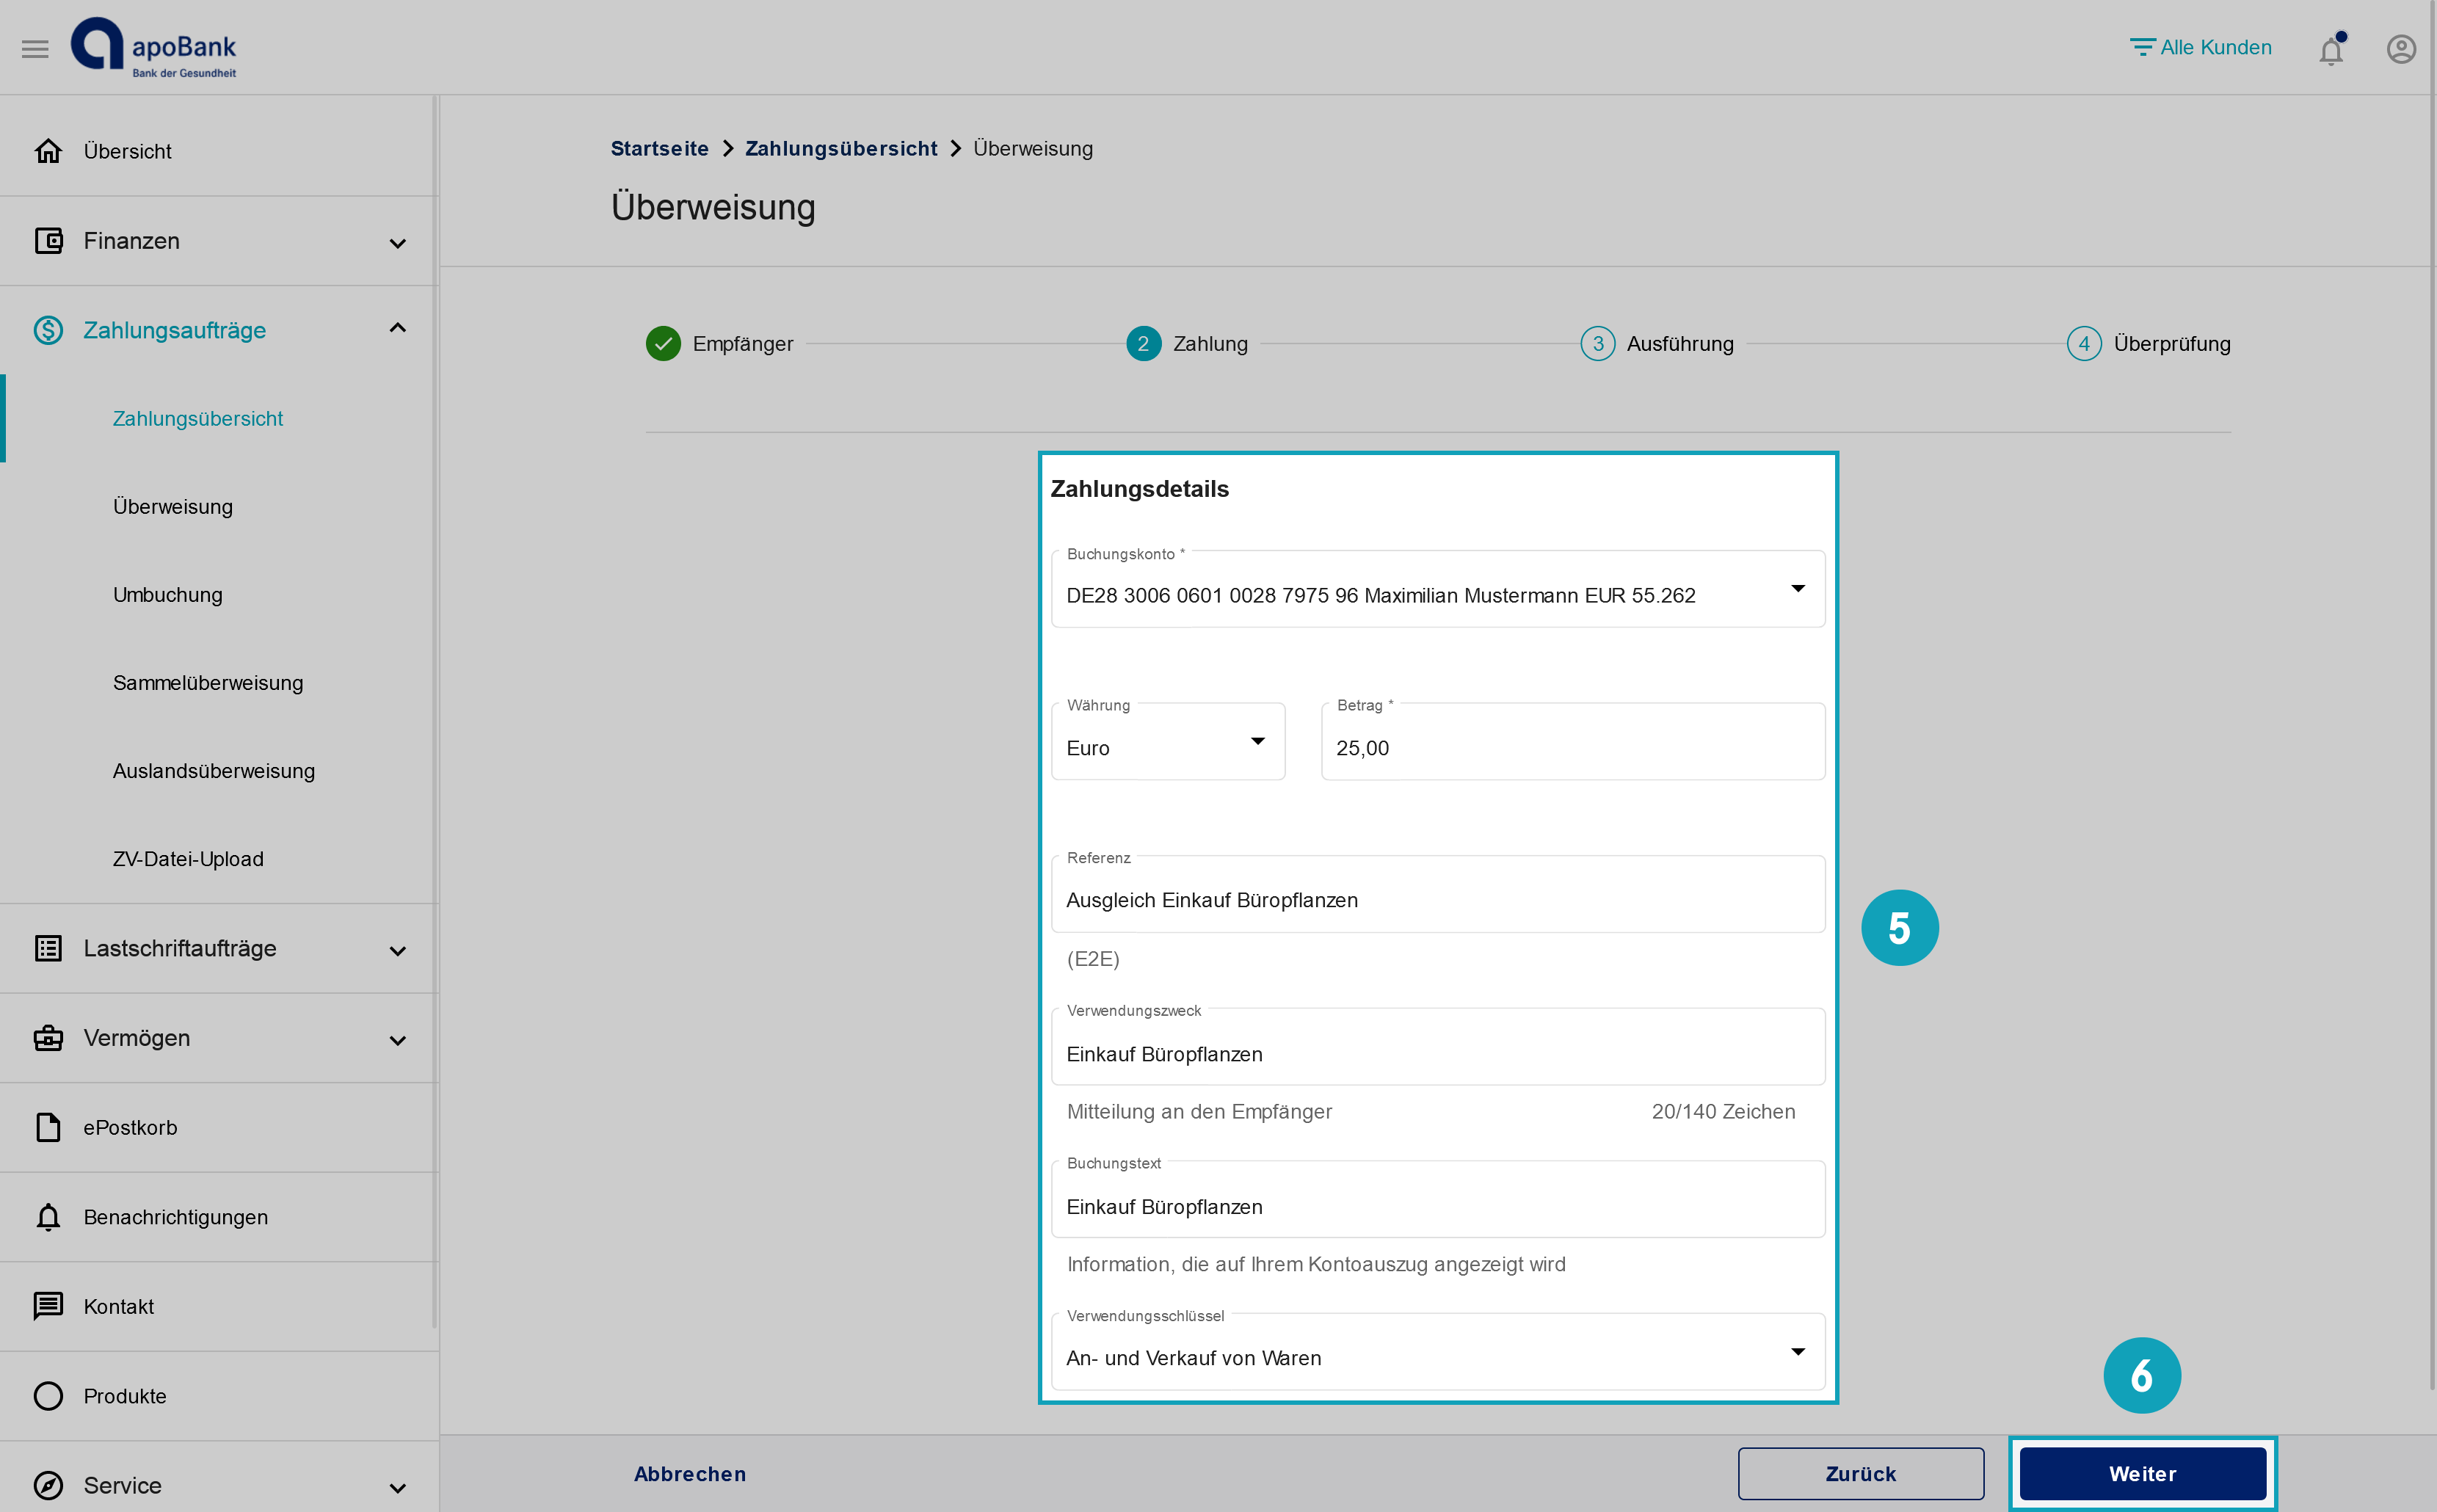Select Überweisung in sidebar
This screenshot has width=2437, height=1512.
173,506
